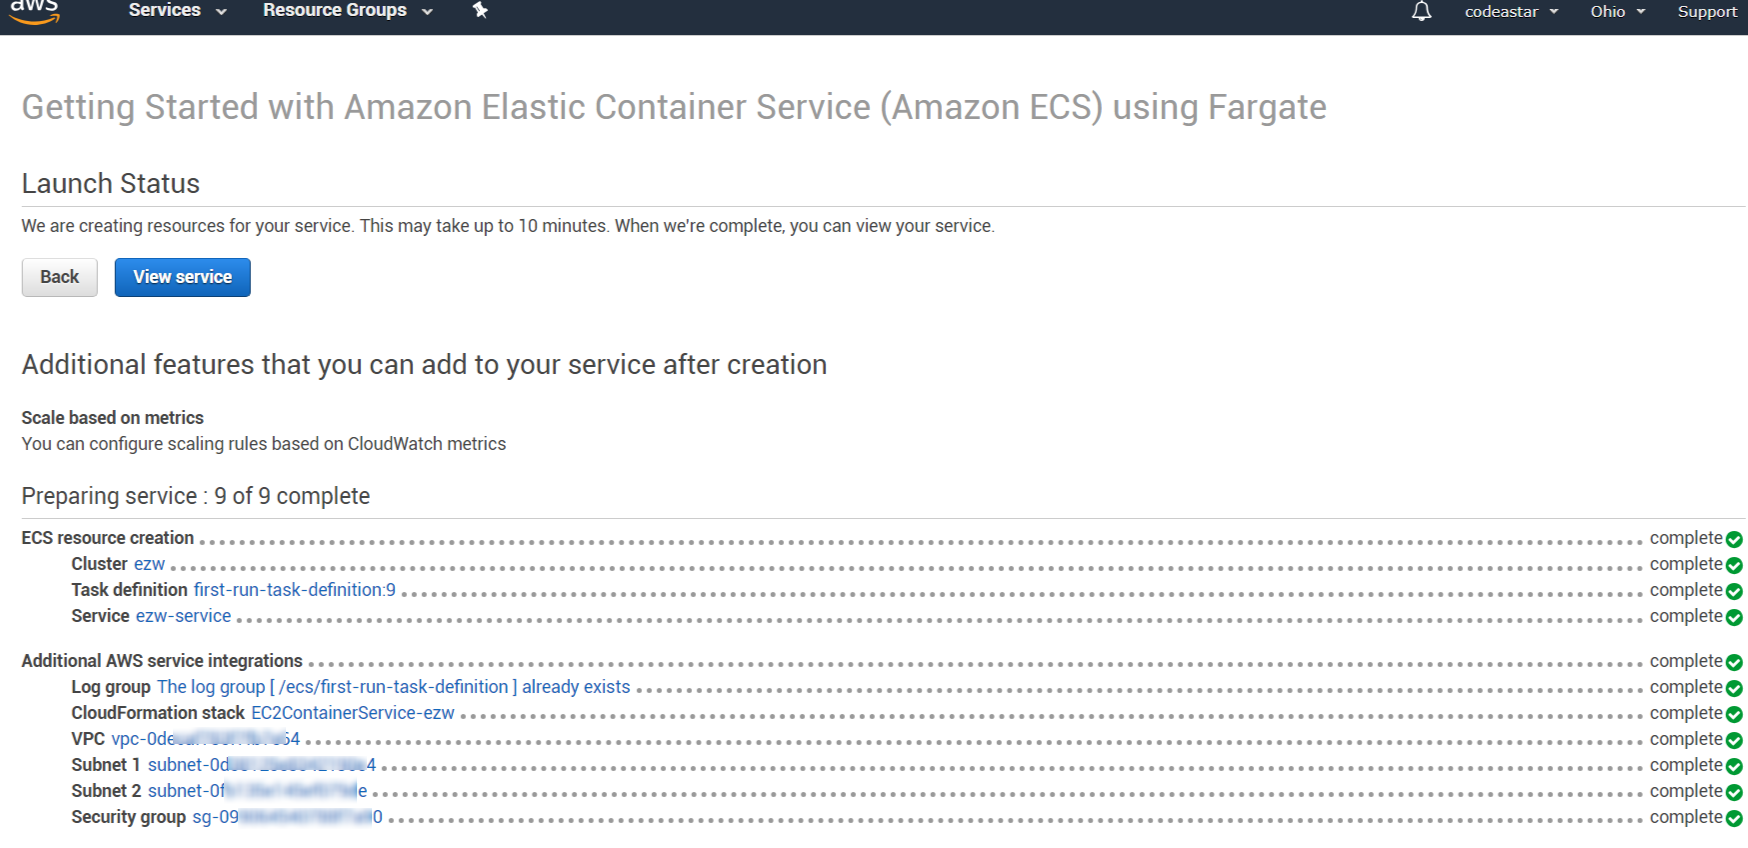This screenshot has width=1748, height=848.
Task: Click complete check icon for CloudFormation stack
Action: [1734, 715]
